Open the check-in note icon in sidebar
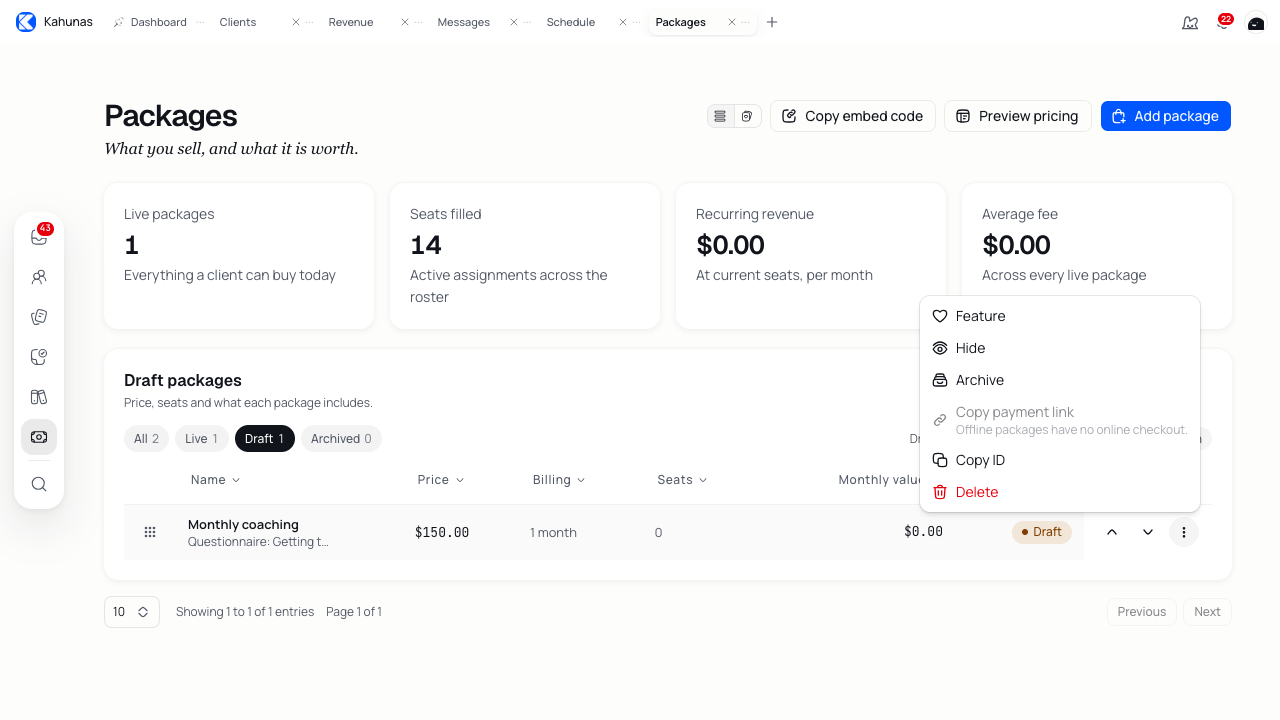Image resolution: width=1280 pixels, height=720 pixels. point(39,357)
